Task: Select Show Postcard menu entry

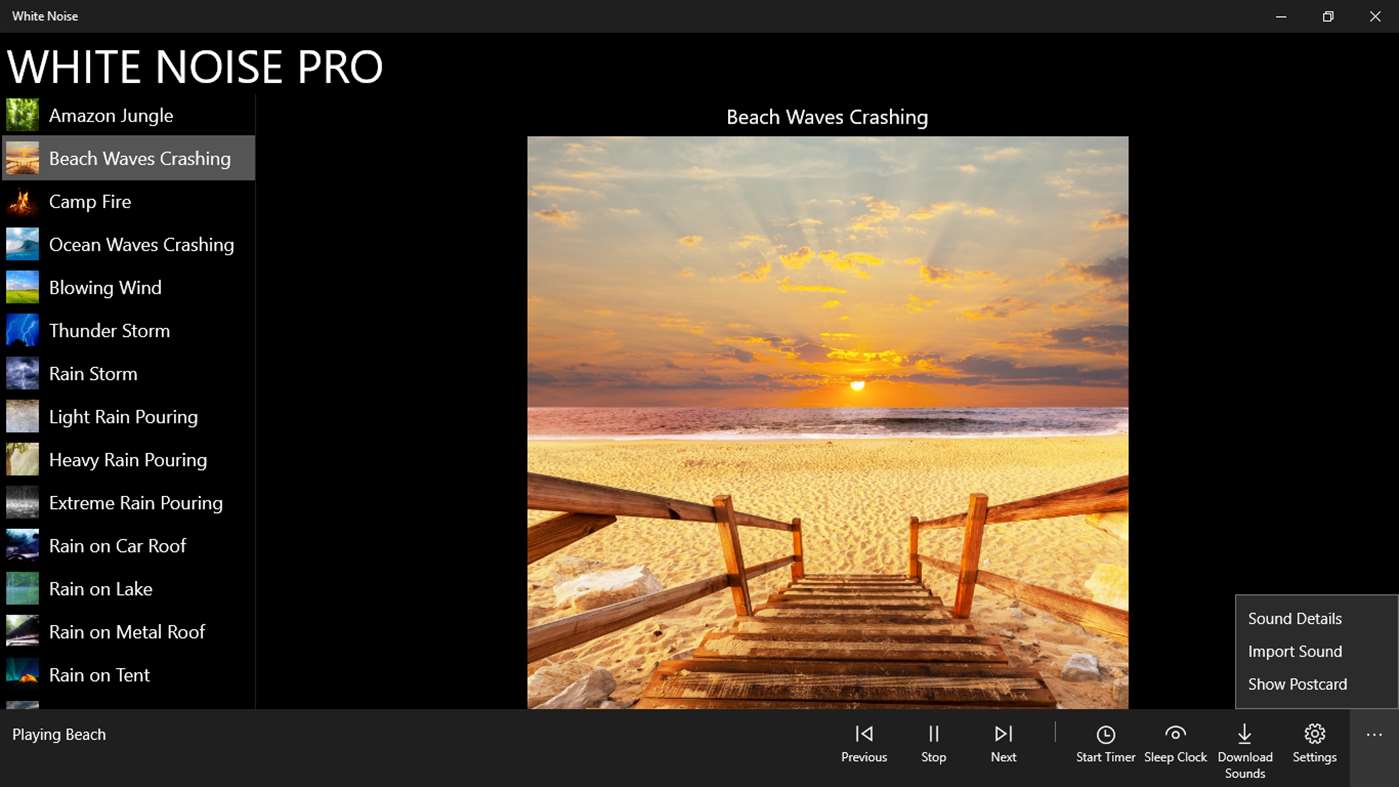Action: pyautogui.click(x=1316, y=684)
